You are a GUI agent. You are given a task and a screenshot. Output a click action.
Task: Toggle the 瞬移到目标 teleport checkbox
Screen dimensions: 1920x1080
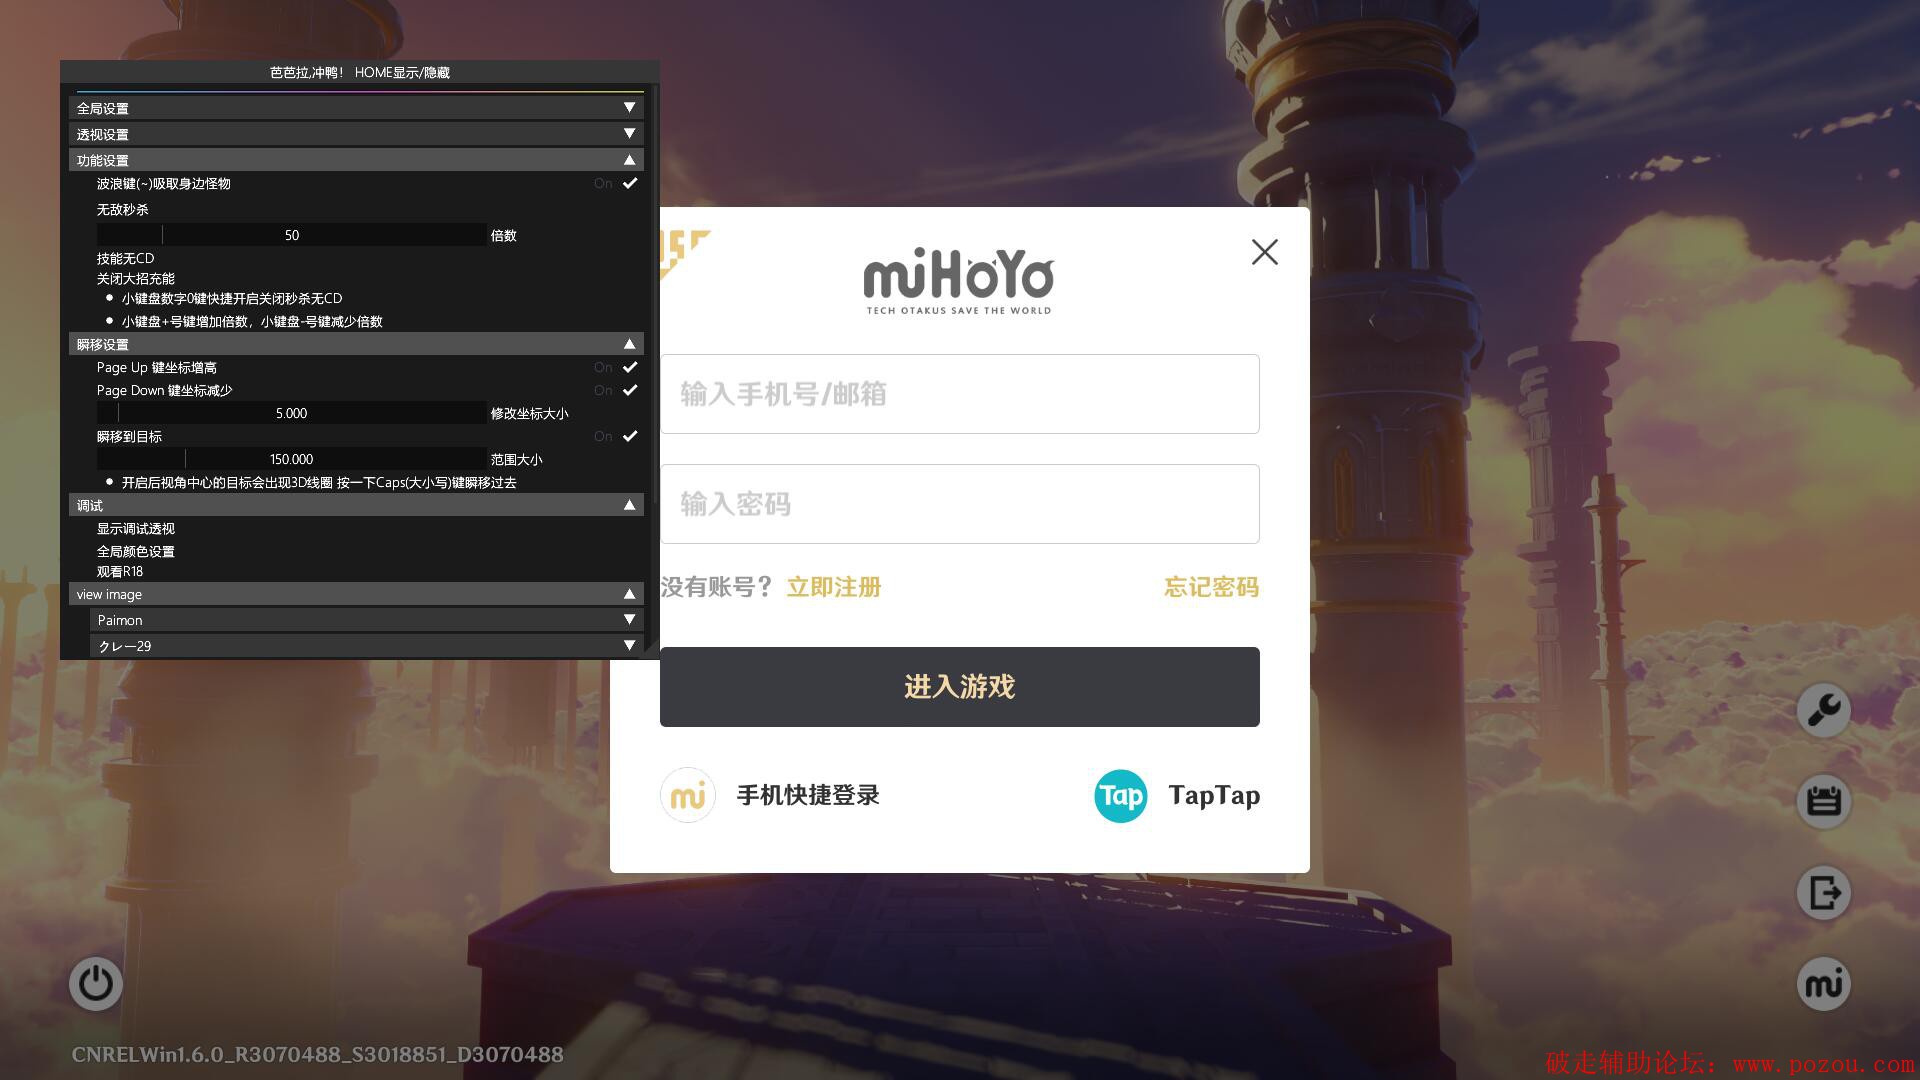[x=630, y=437]
